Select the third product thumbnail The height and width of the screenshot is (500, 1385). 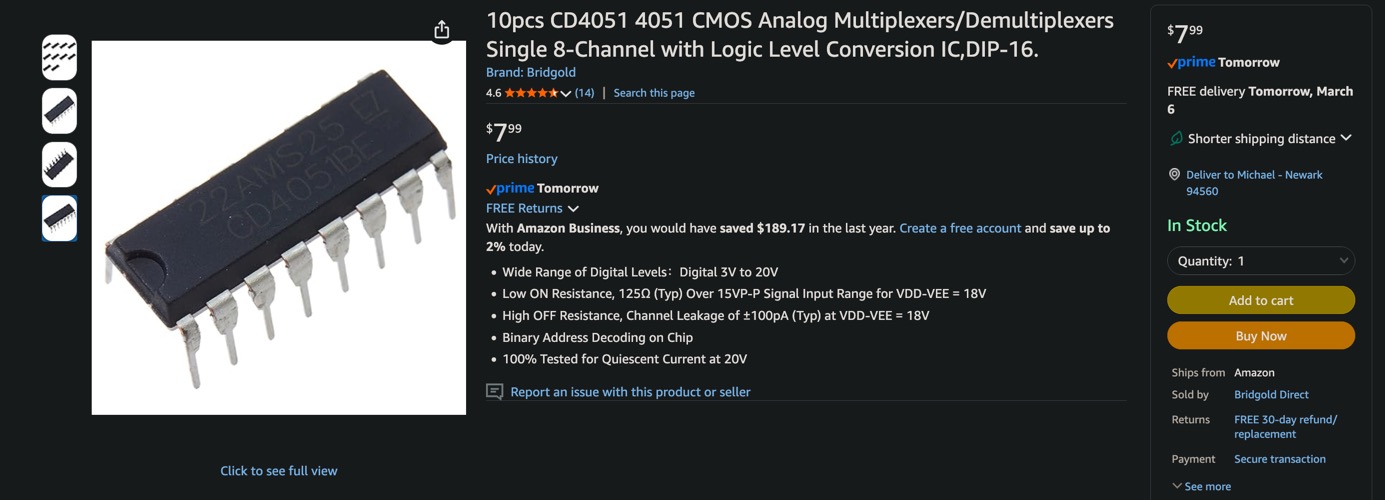click(59, 165)
